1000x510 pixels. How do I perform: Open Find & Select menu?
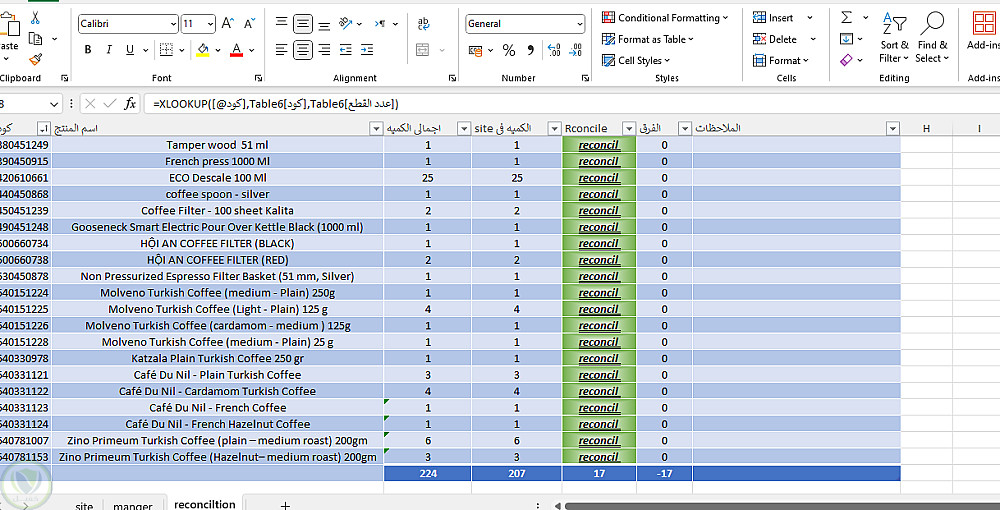[x=932, y=37]
